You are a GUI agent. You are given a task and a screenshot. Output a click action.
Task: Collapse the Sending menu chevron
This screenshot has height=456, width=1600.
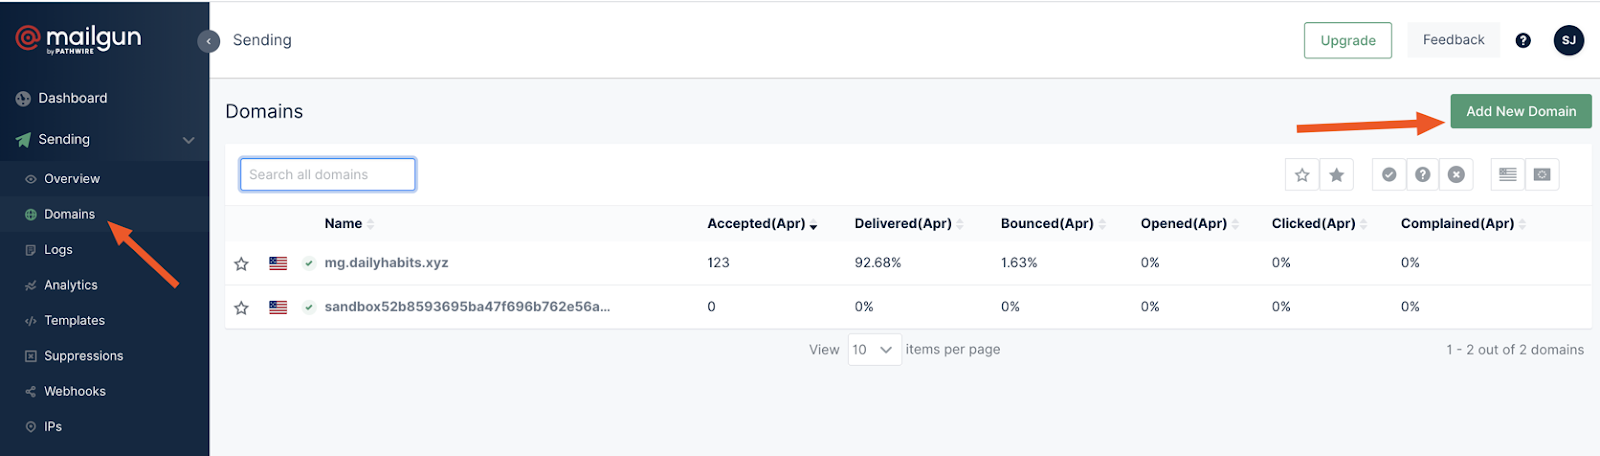tap(188, 140)
